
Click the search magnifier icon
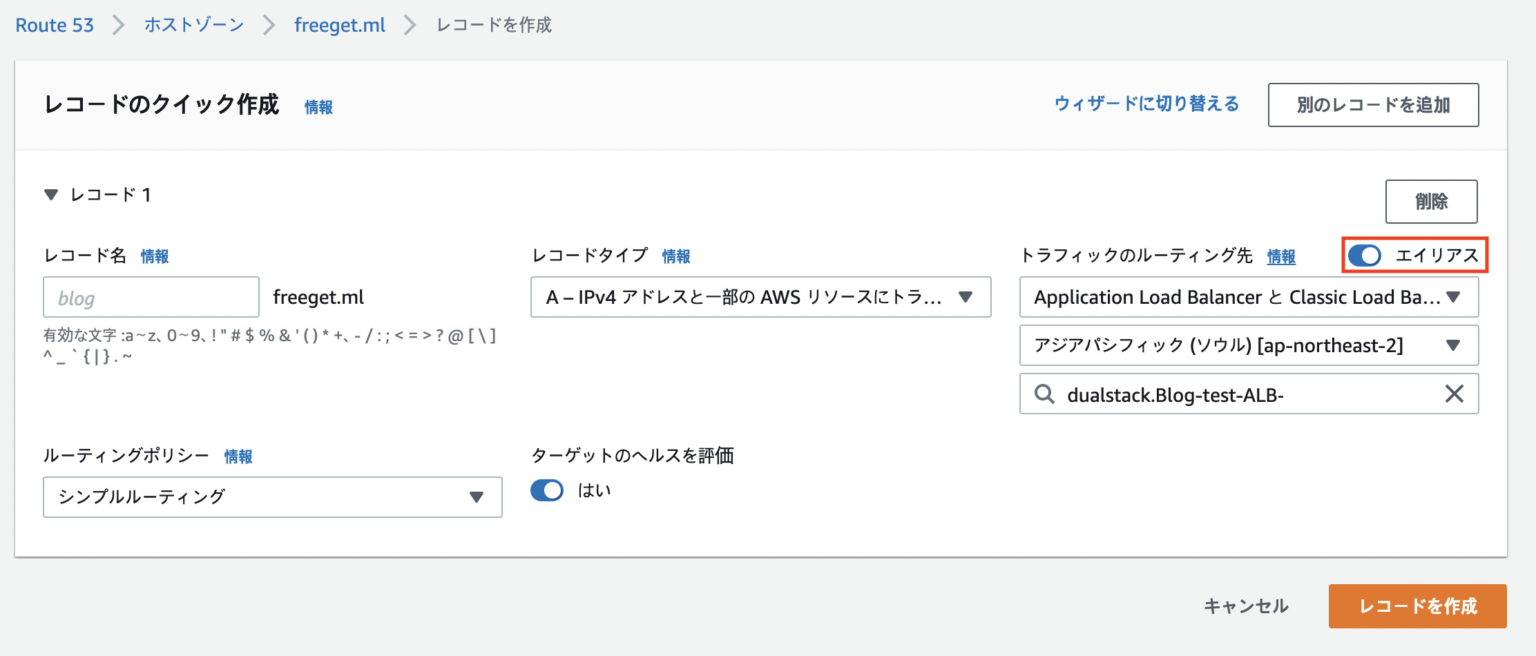pos(1043,394)
